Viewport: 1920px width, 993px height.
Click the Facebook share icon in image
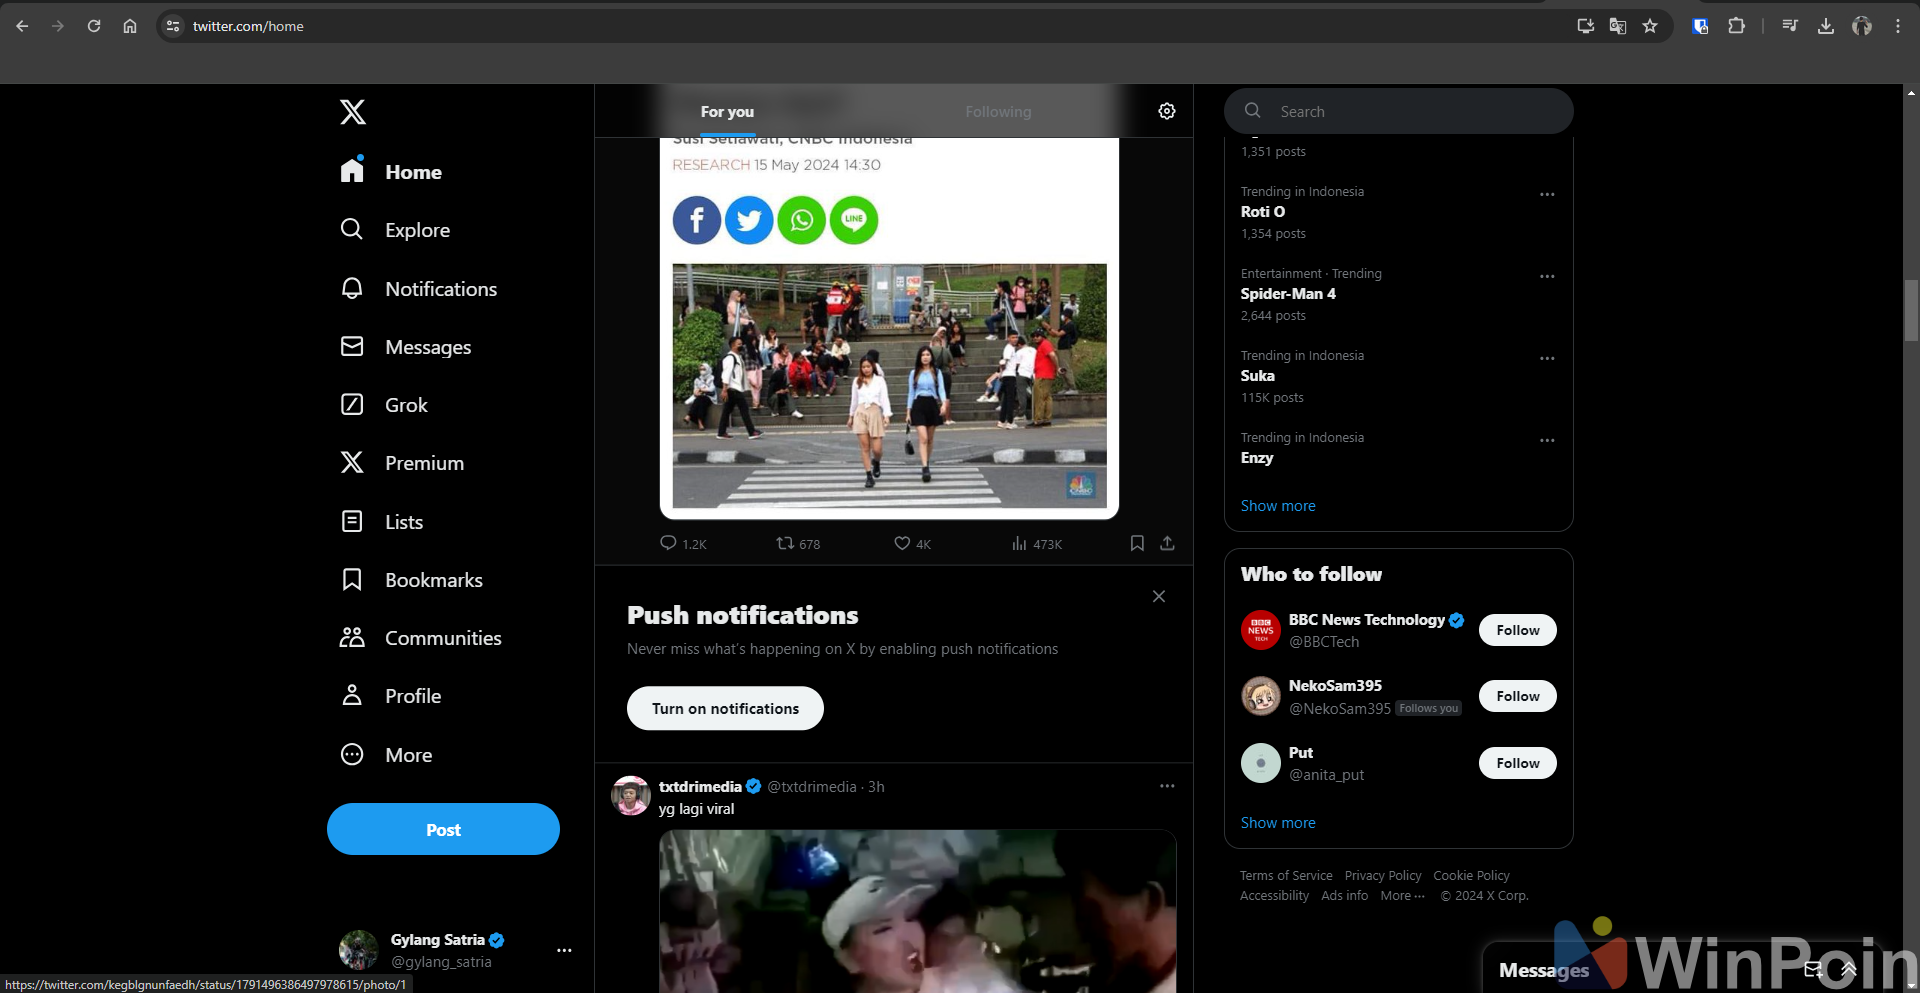[697, 220]
